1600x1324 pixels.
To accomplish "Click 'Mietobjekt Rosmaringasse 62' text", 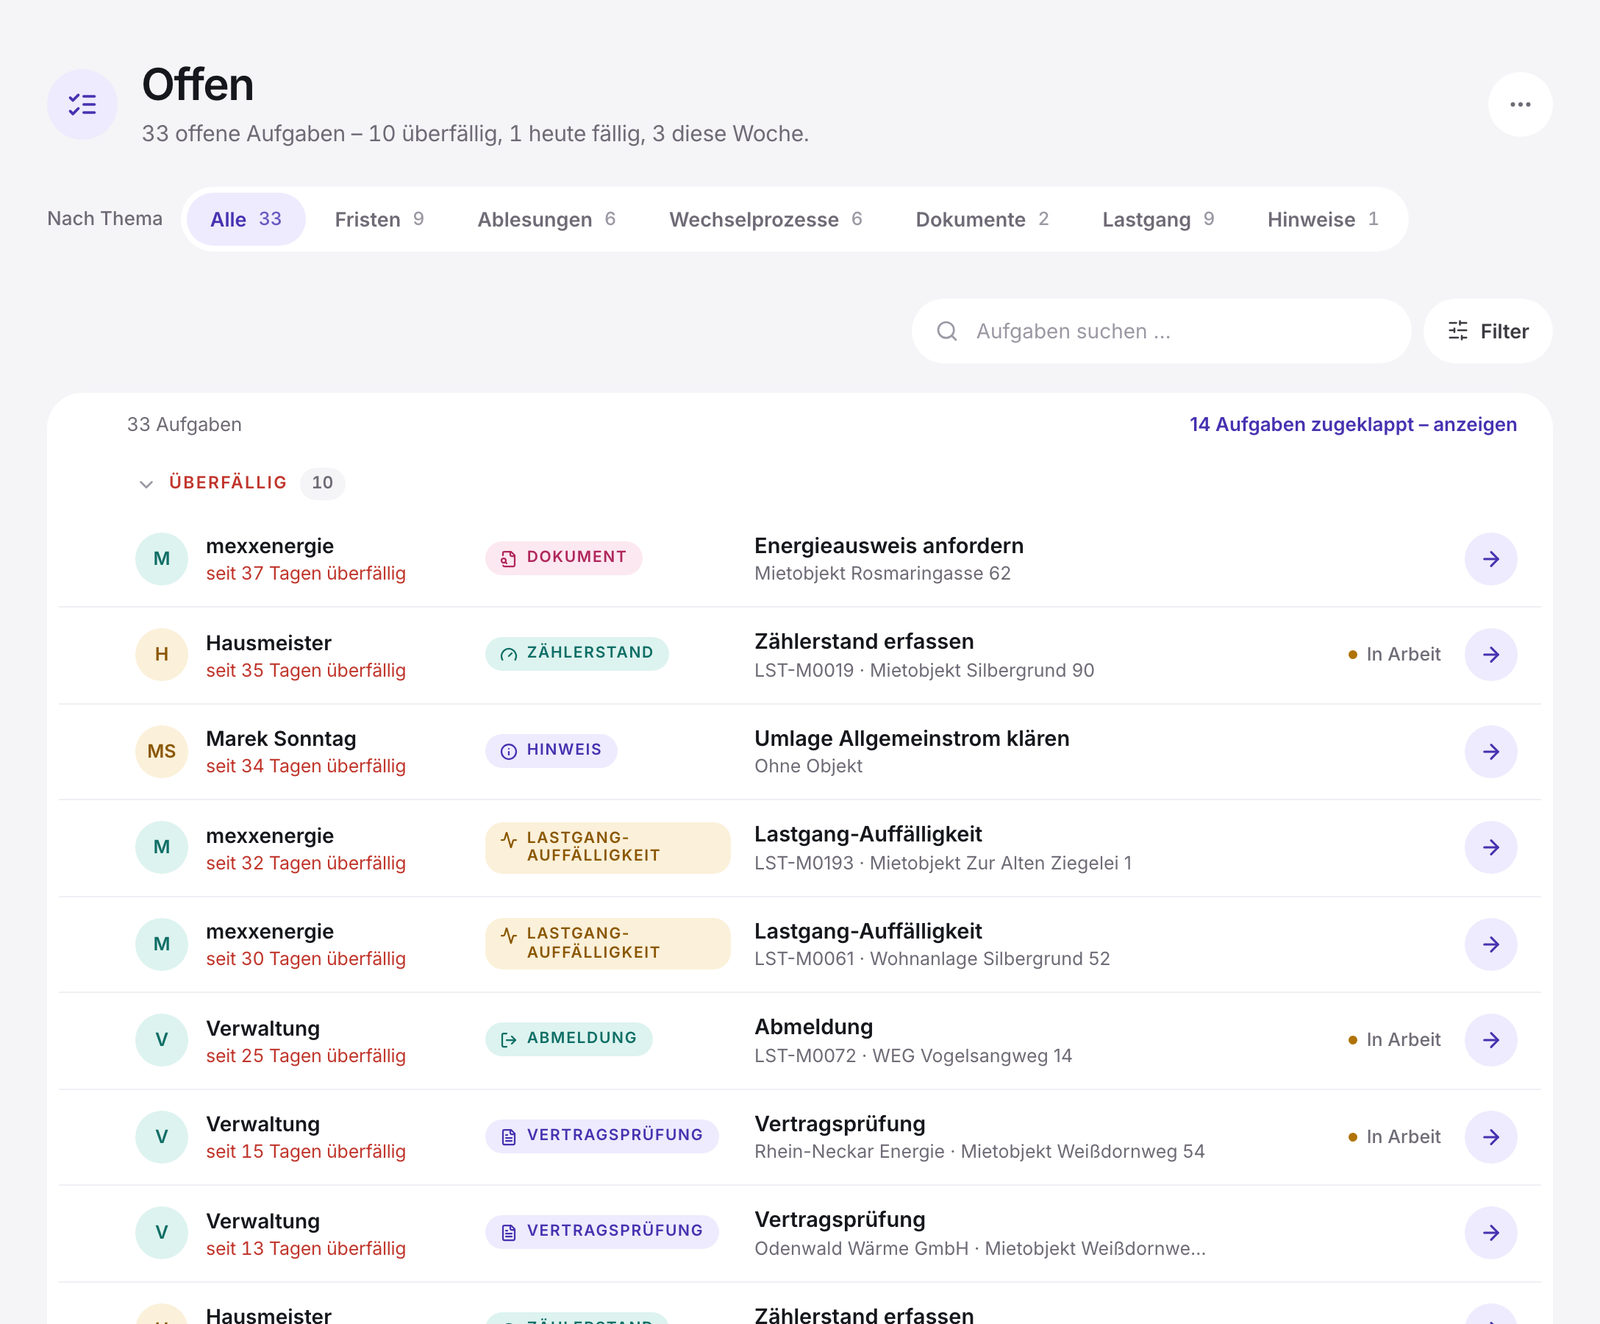I will pos(882,574).
